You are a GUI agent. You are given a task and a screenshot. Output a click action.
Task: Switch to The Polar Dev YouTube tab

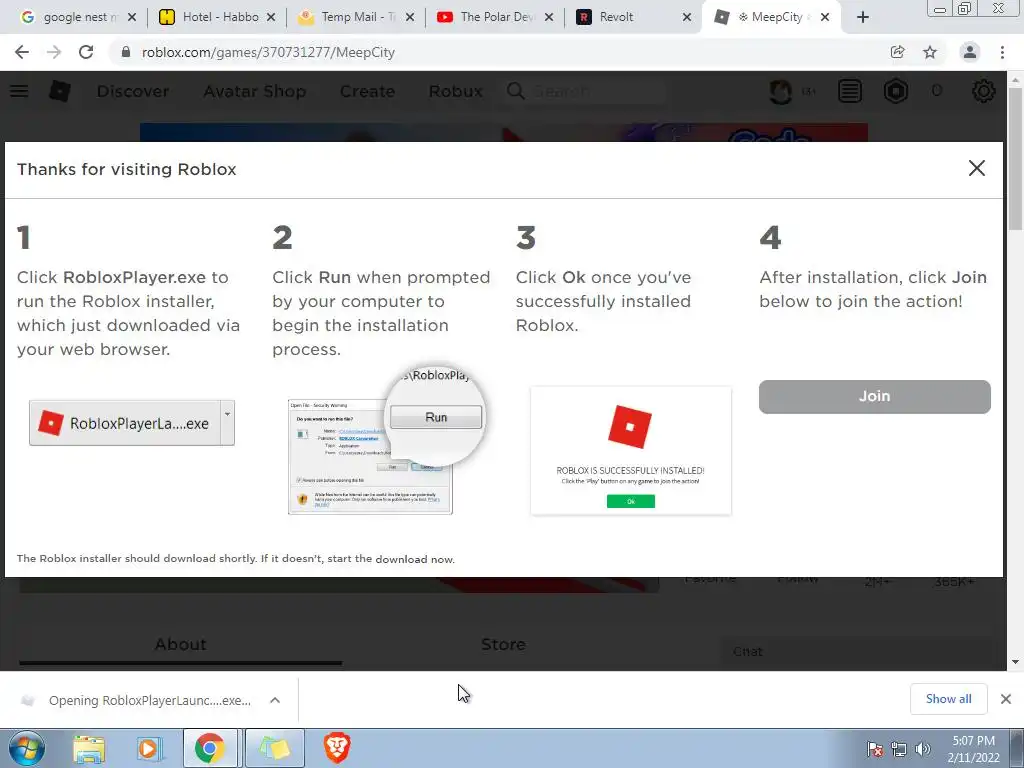click(x=496, y=17)
